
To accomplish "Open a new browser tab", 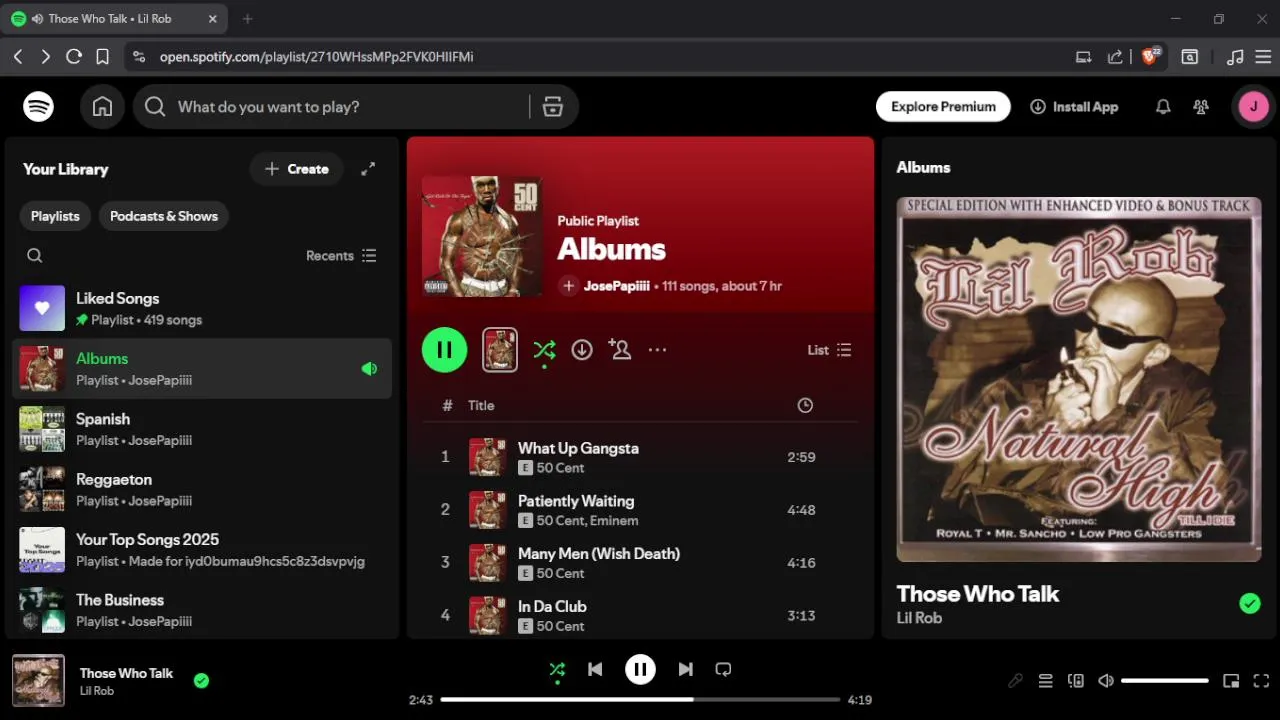I will coord(247,19).
